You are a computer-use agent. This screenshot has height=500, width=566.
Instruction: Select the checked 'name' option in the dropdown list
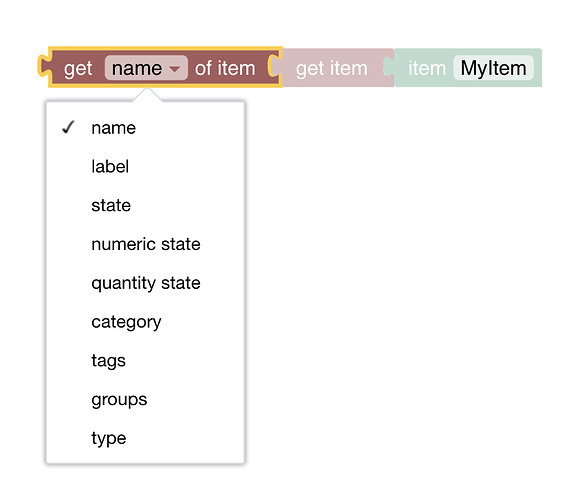pyautogui.click(x=145, y=128)
